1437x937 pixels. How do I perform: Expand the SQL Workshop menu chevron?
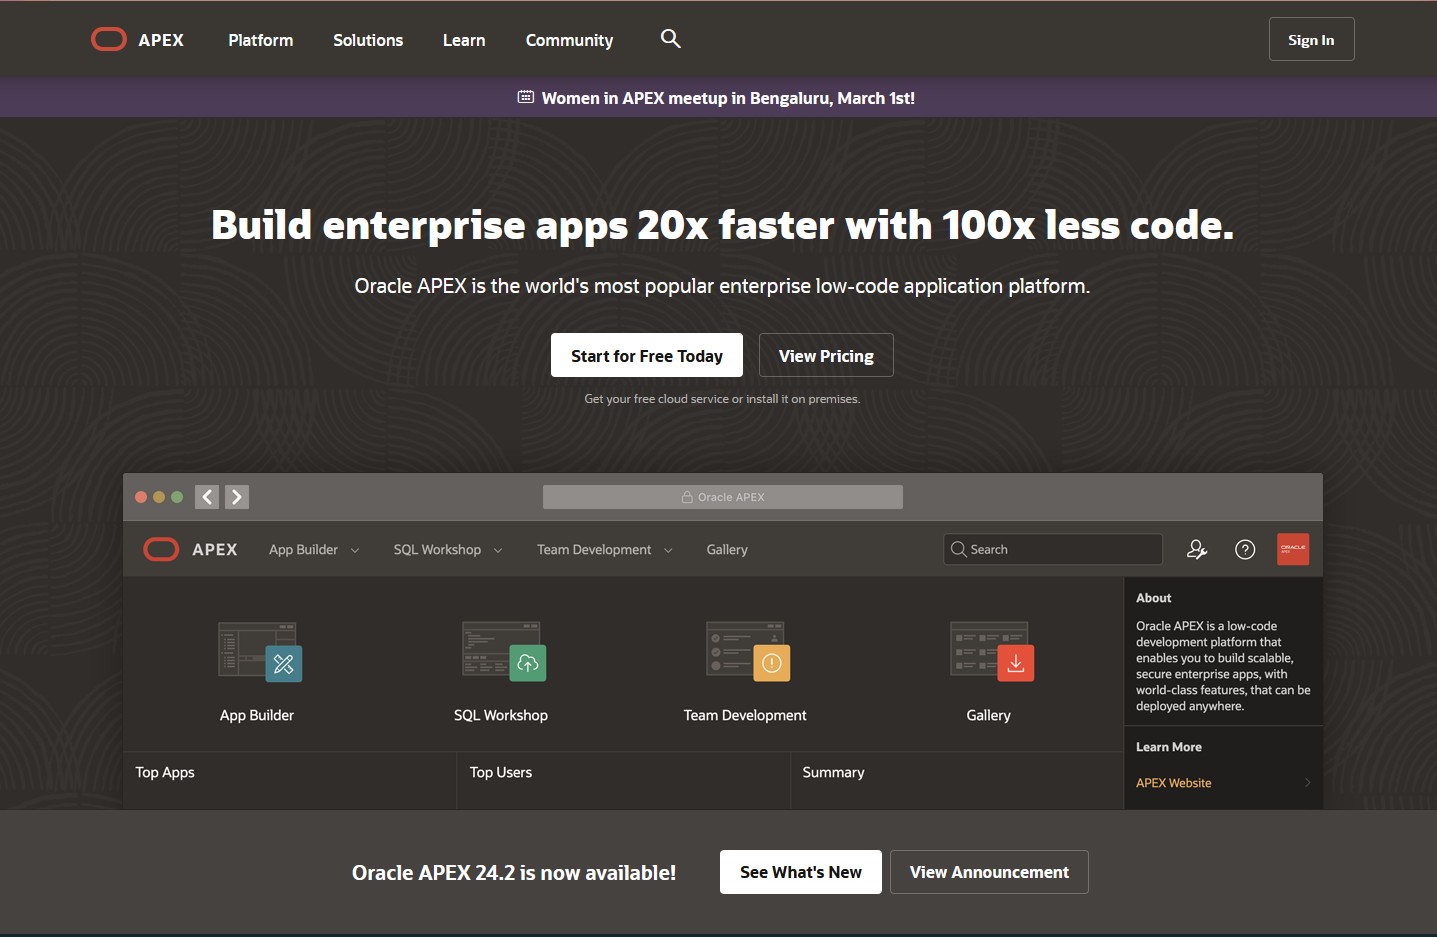[x=498, y=550]
